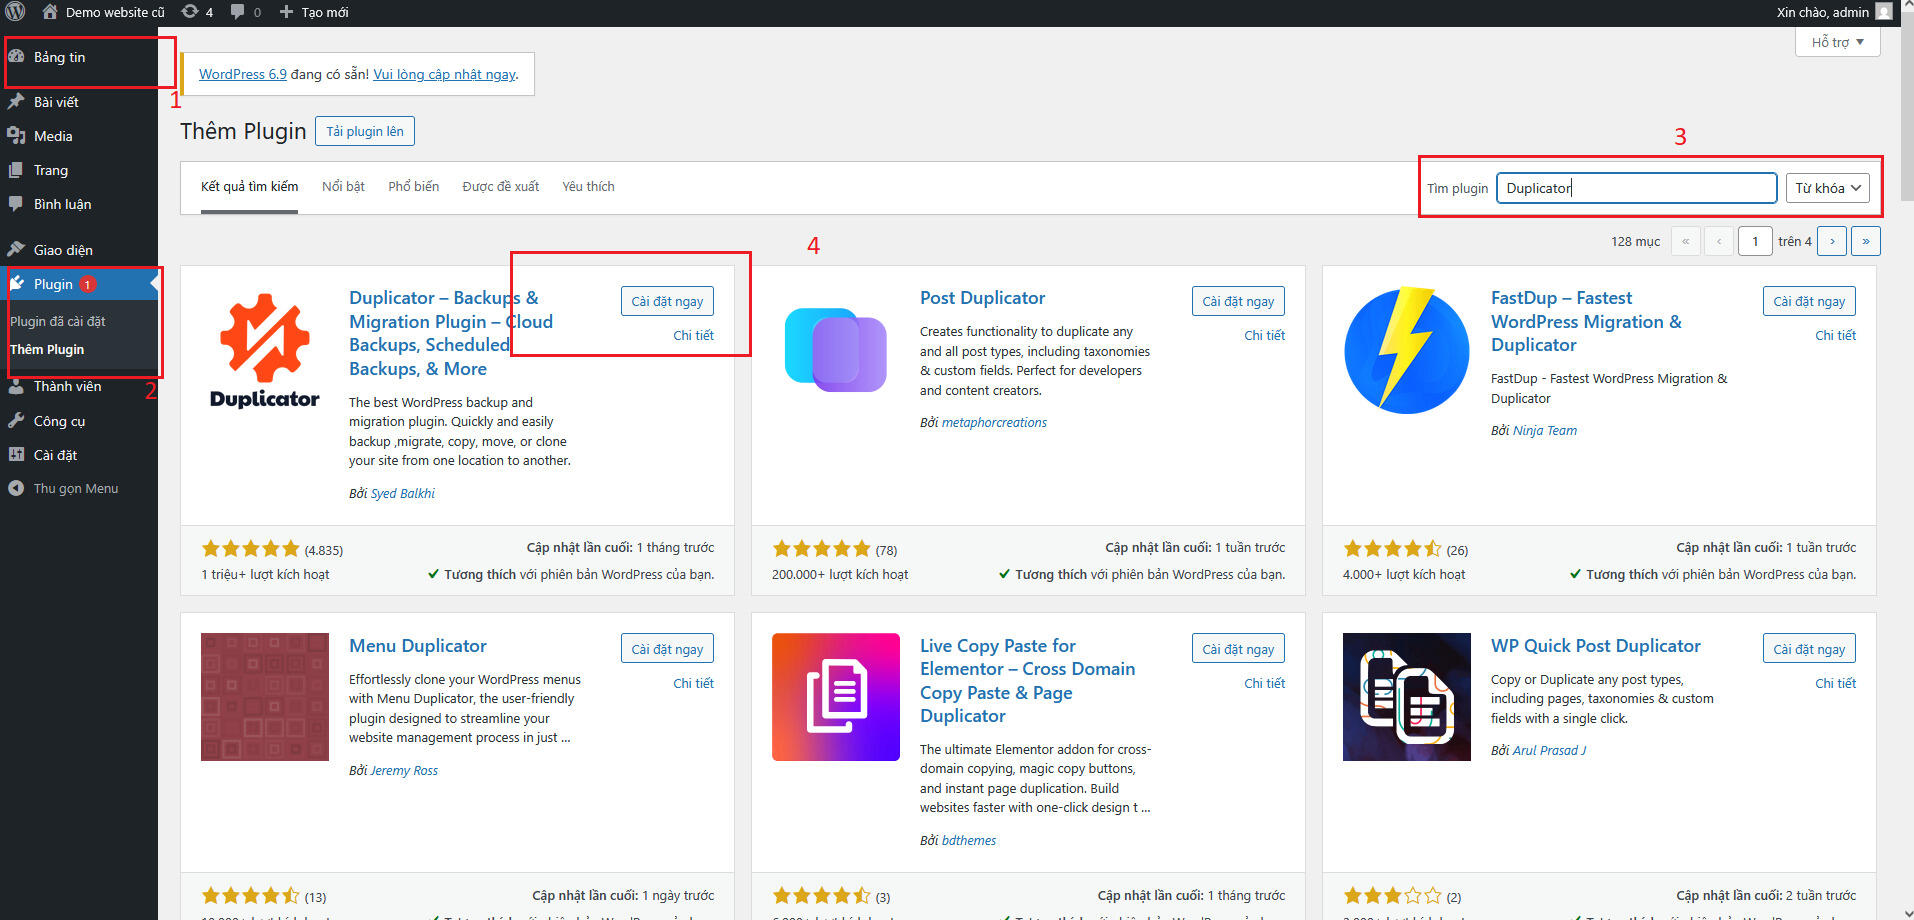The height and width of the screenshot is (920, 1914).
Task: Switch to the Phổ biến tab
Action: pyautogui.click(x=412, y=186)
